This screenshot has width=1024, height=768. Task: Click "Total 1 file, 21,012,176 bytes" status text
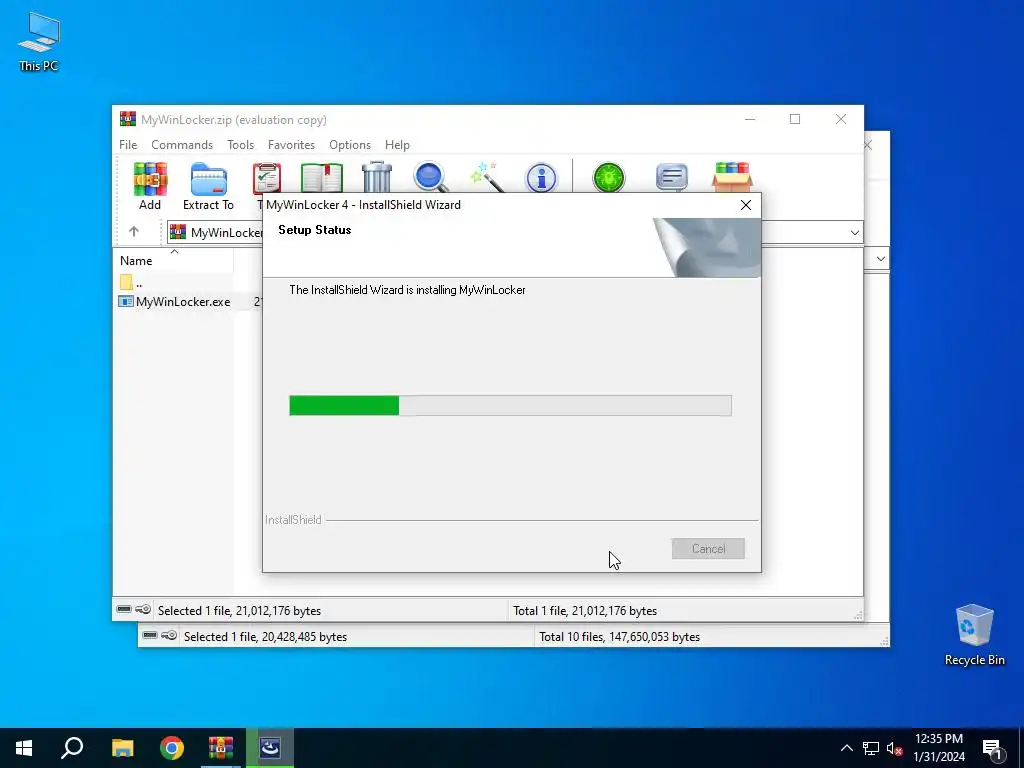coord(584,611)
